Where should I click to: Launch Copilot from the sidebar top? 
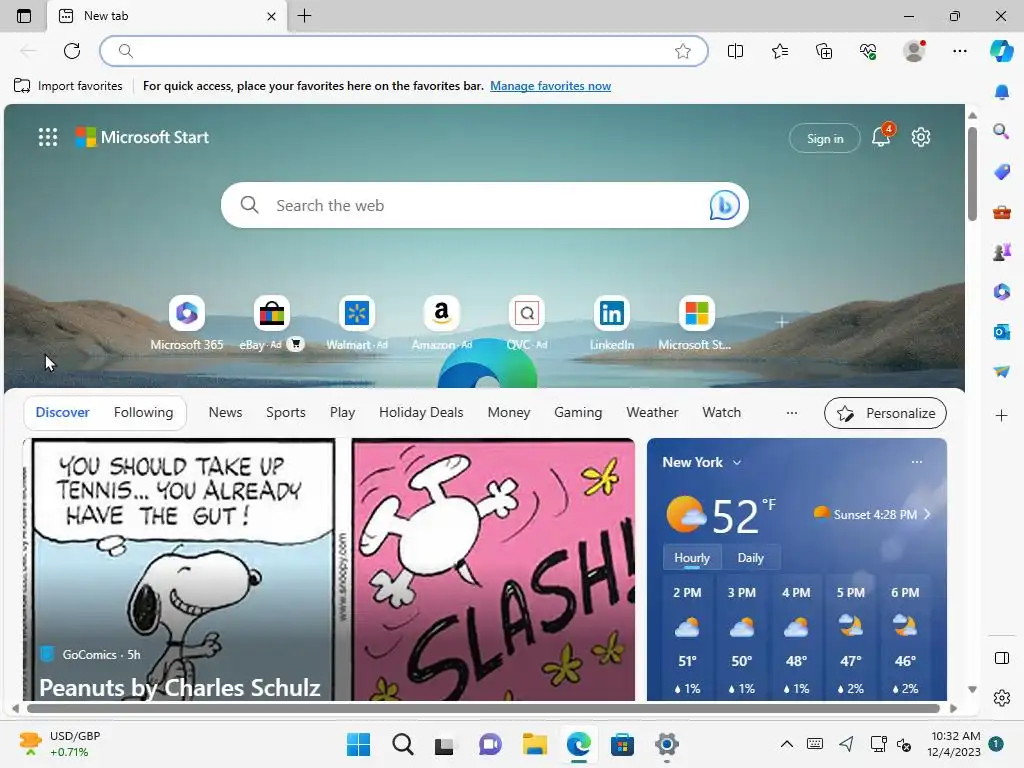point(1001,51)
